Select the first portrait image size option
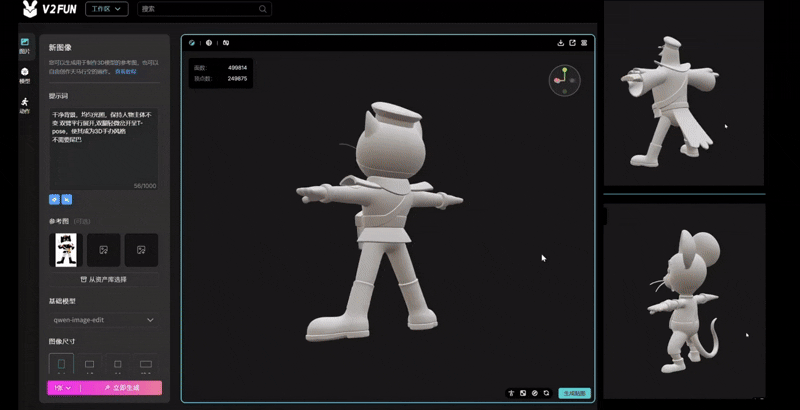 click(x=62, y=365)
